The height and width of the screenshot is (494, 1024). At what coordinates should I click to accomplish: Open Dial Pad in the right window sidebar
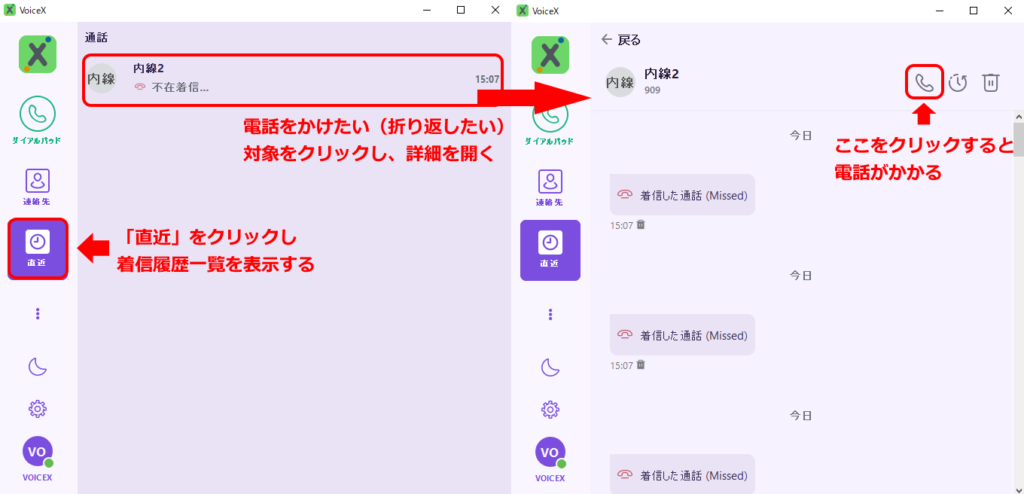pyautogui.click(x=549, y=120)
